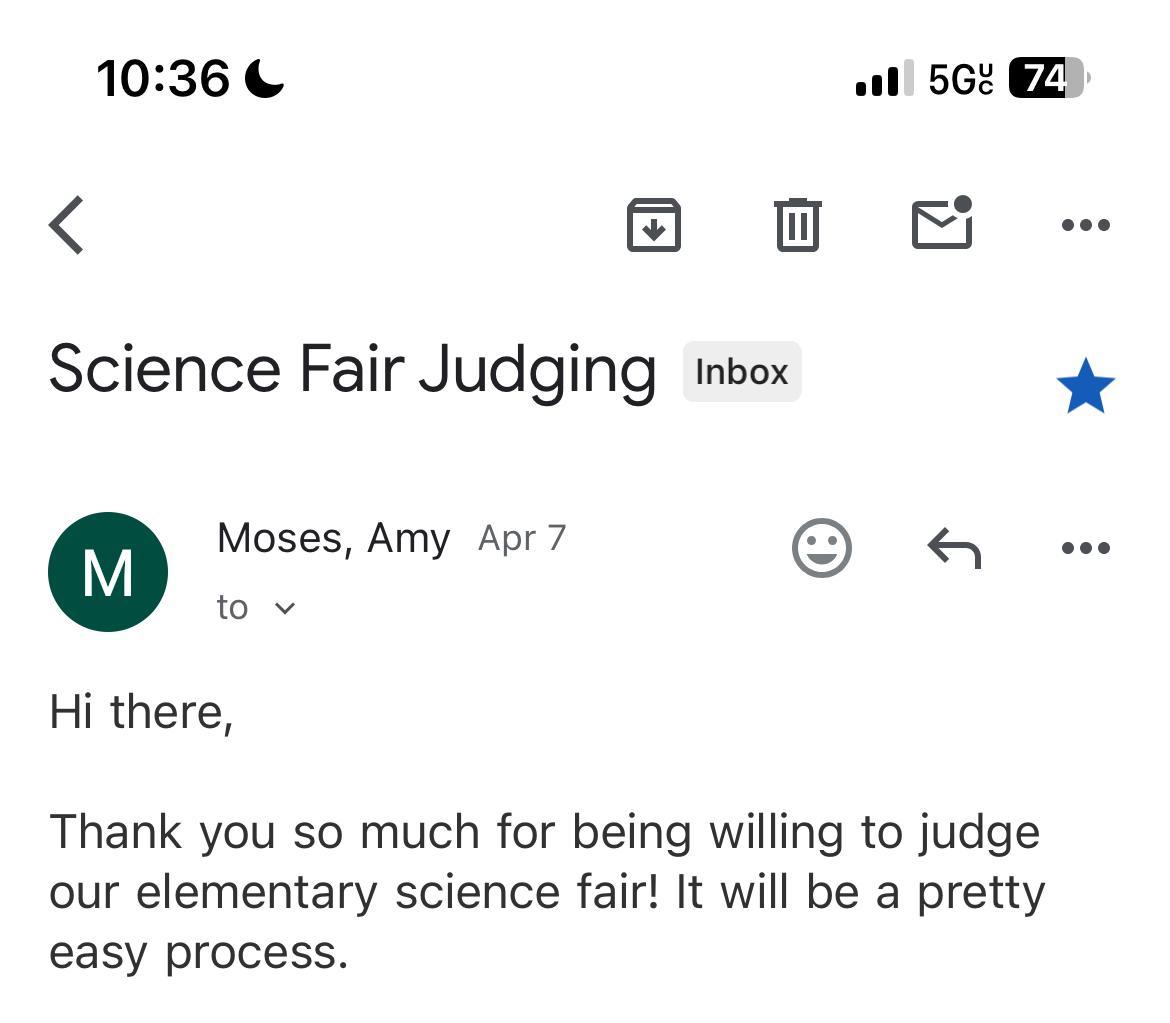The image size is (1170, 1023).
Task: Expand recipient details chevron
Action: coord(285,608)
